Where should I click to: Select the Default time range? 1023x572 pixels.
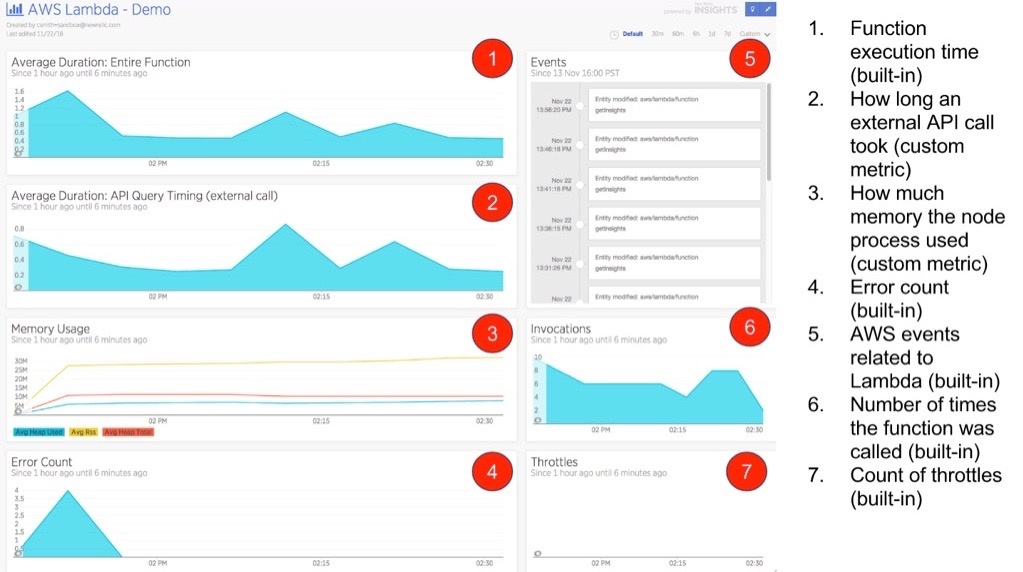(632, 34)
